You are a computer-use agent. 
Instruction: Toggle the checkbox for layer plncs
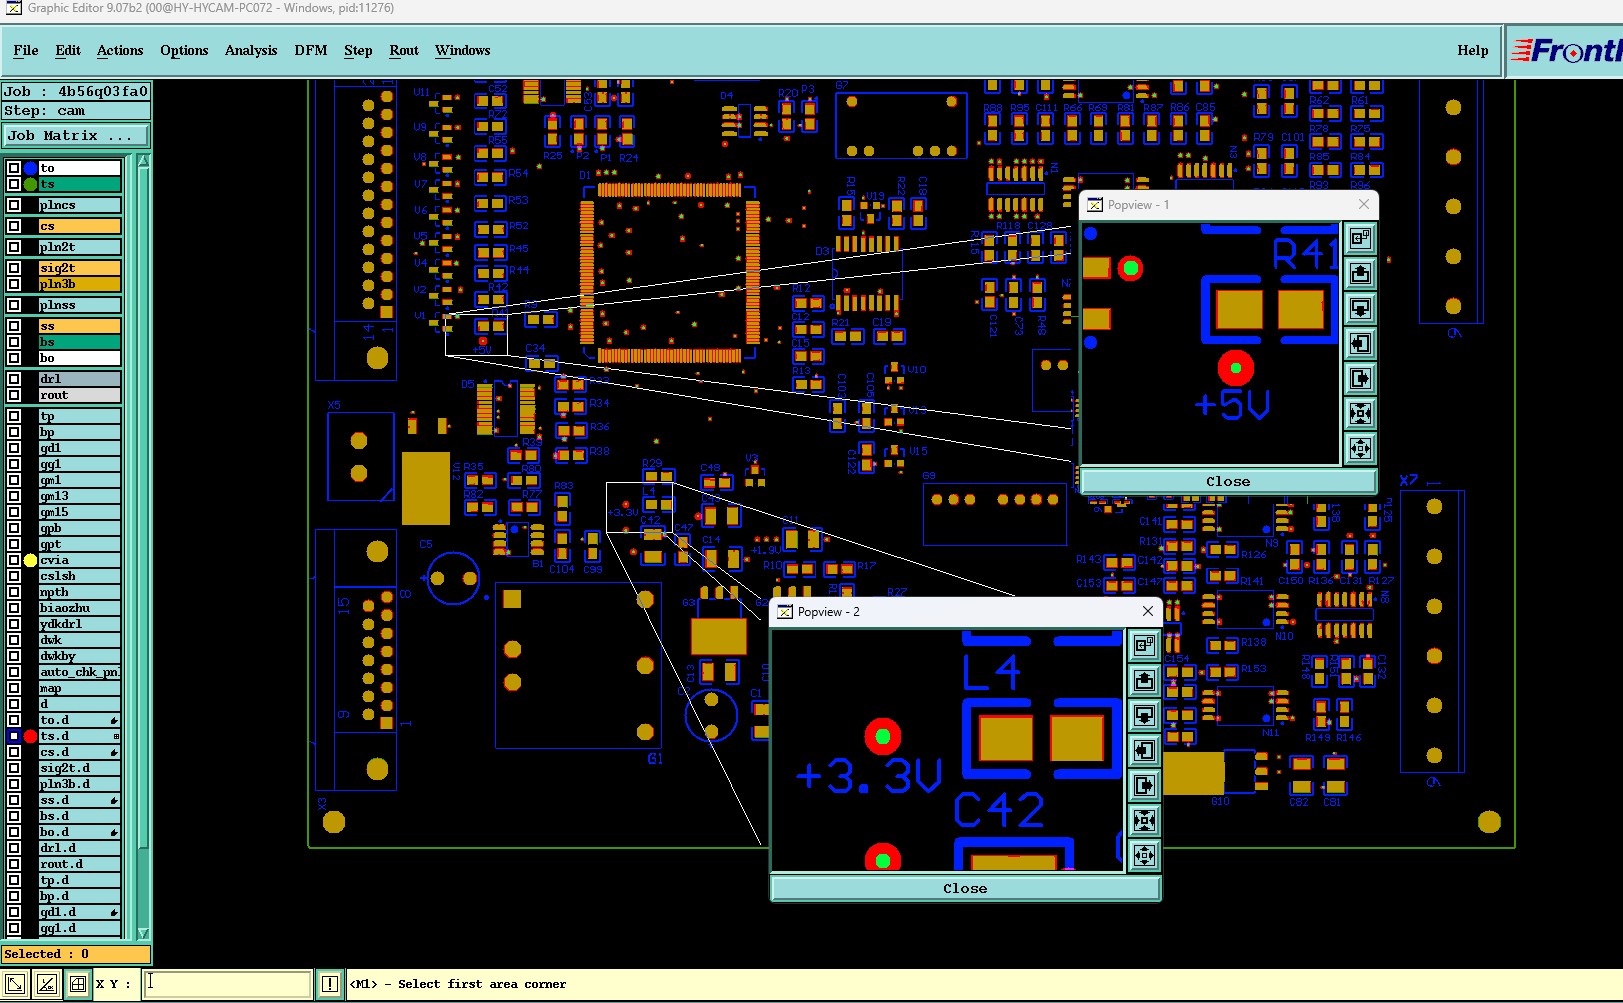point(14,205)
